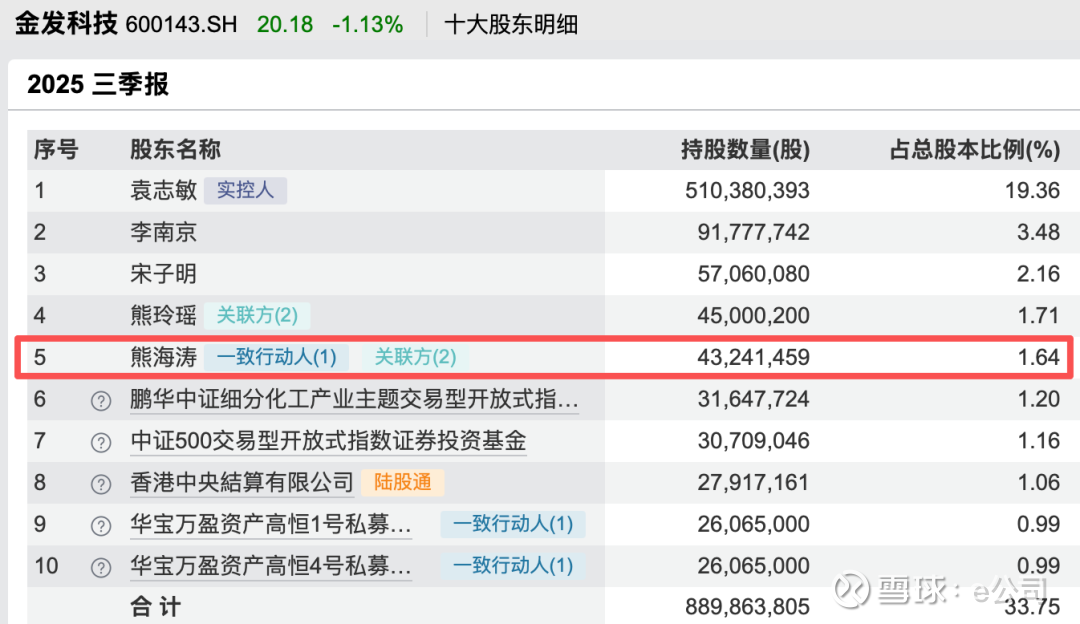The image size is (1080, 624).
Task: Click the 2025 三季报 heading
Action: coord(98,84)
